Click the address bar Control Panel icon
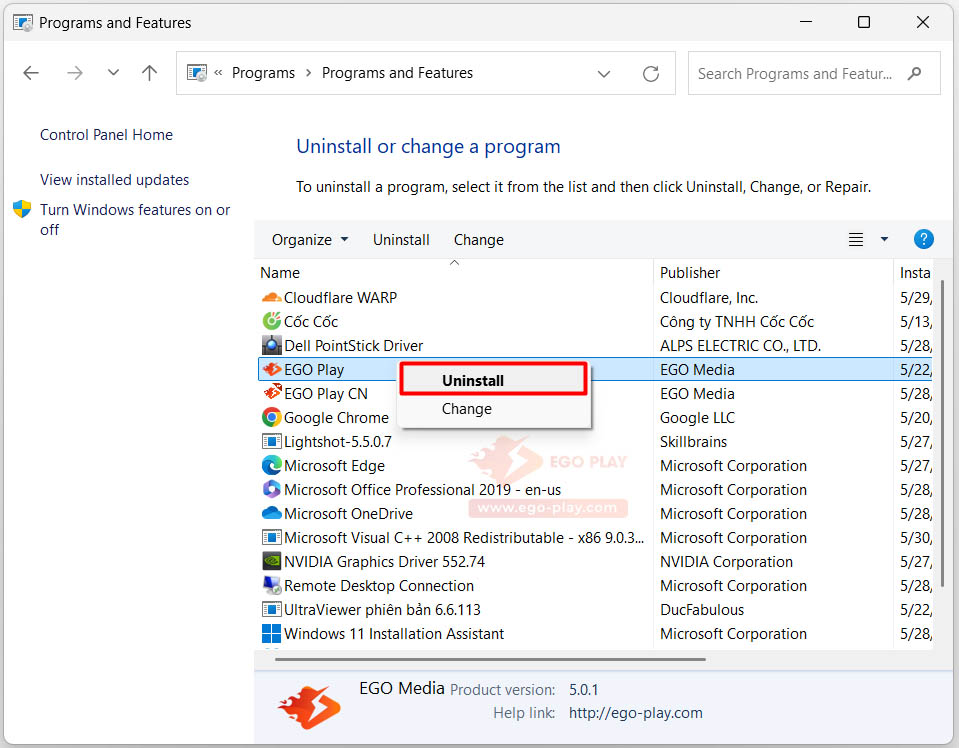959x748 pixels. point(196,73)
